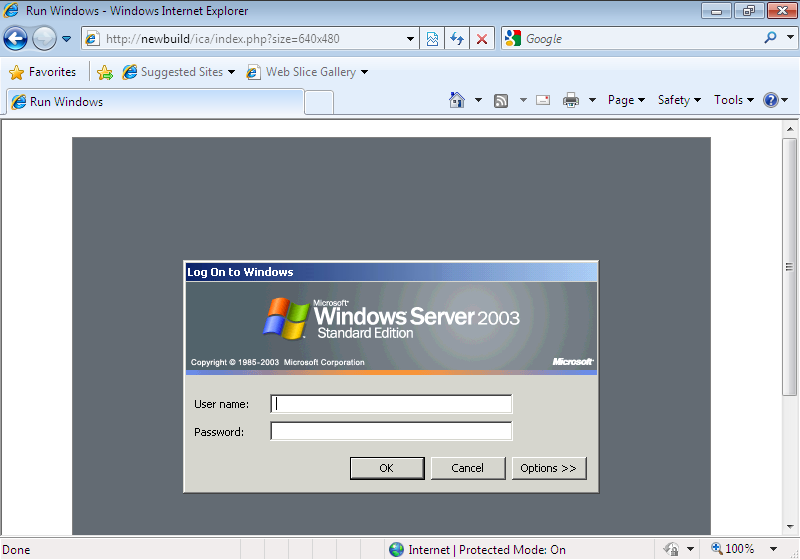The width and height of the screenshot is (800, 560).
Task: Click the privacy report status bar icon
Action: coord(671,549)
